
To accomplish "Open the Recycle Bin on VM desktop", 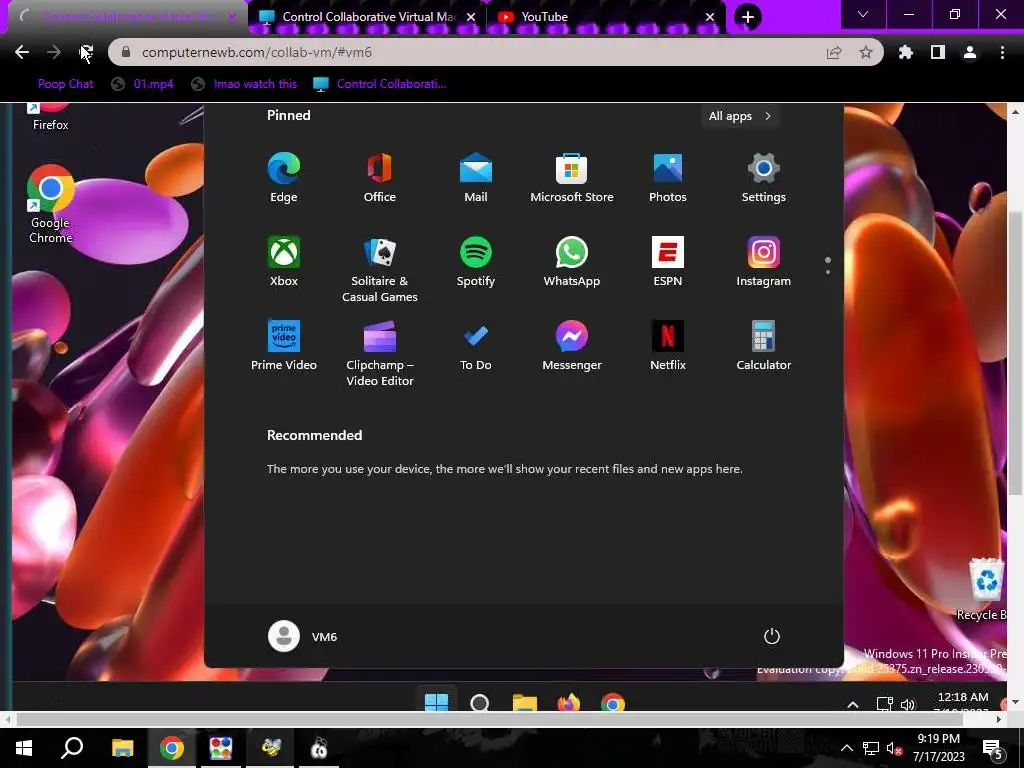I will pyautogui.click(x=985, y=589).
